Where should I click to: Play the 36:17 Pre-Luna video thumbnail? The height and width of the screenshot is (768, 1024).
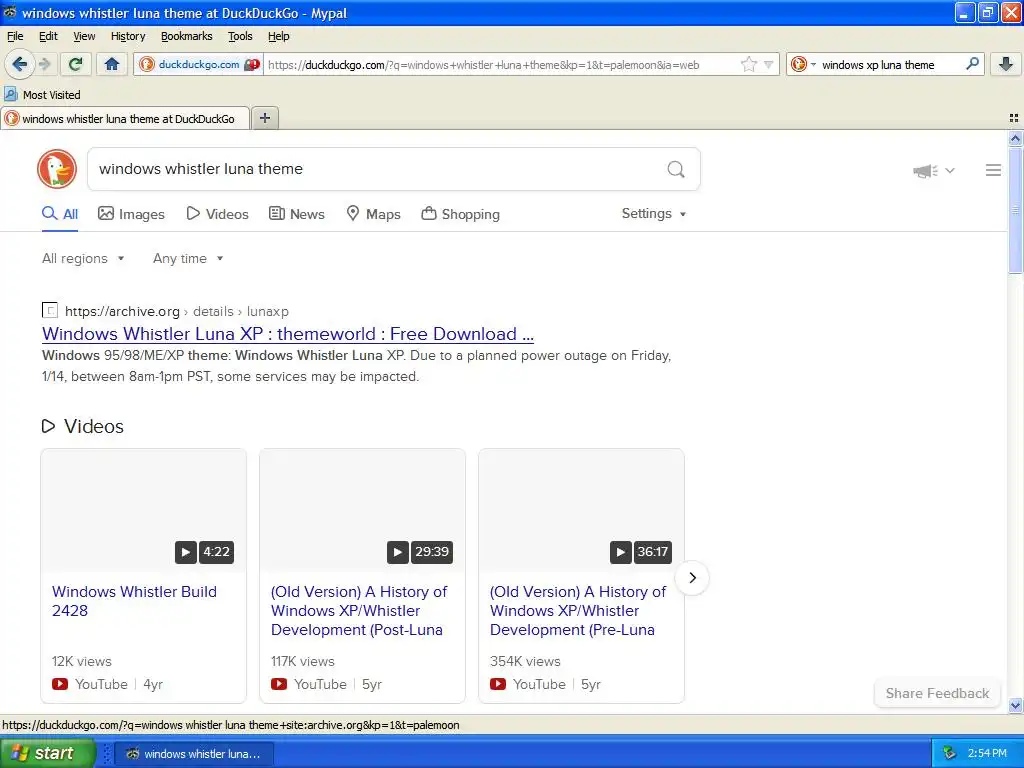click(x=581, y=510)
